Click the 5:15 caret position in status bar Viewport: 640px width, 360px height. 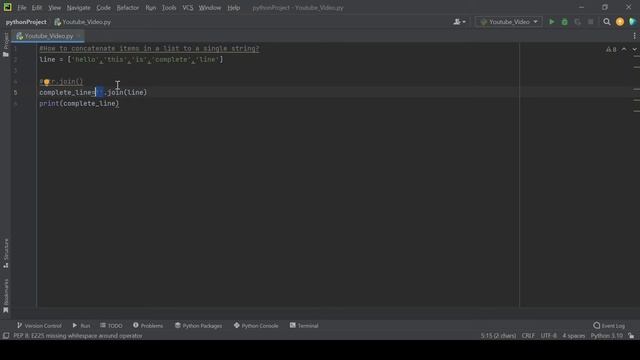pos(498,336)
